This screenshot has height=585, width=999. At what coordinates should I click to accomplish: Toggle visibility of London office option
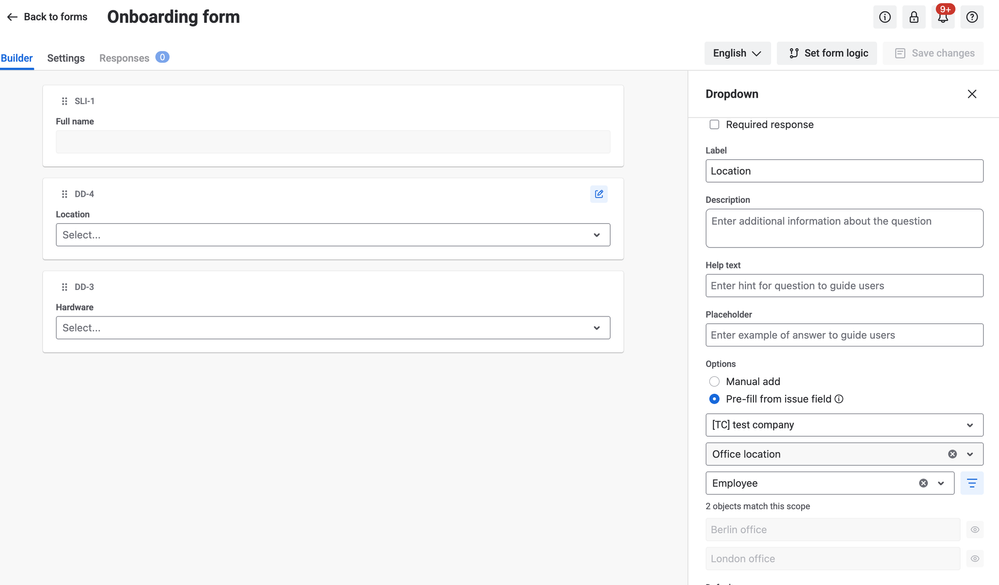[975, 559]
